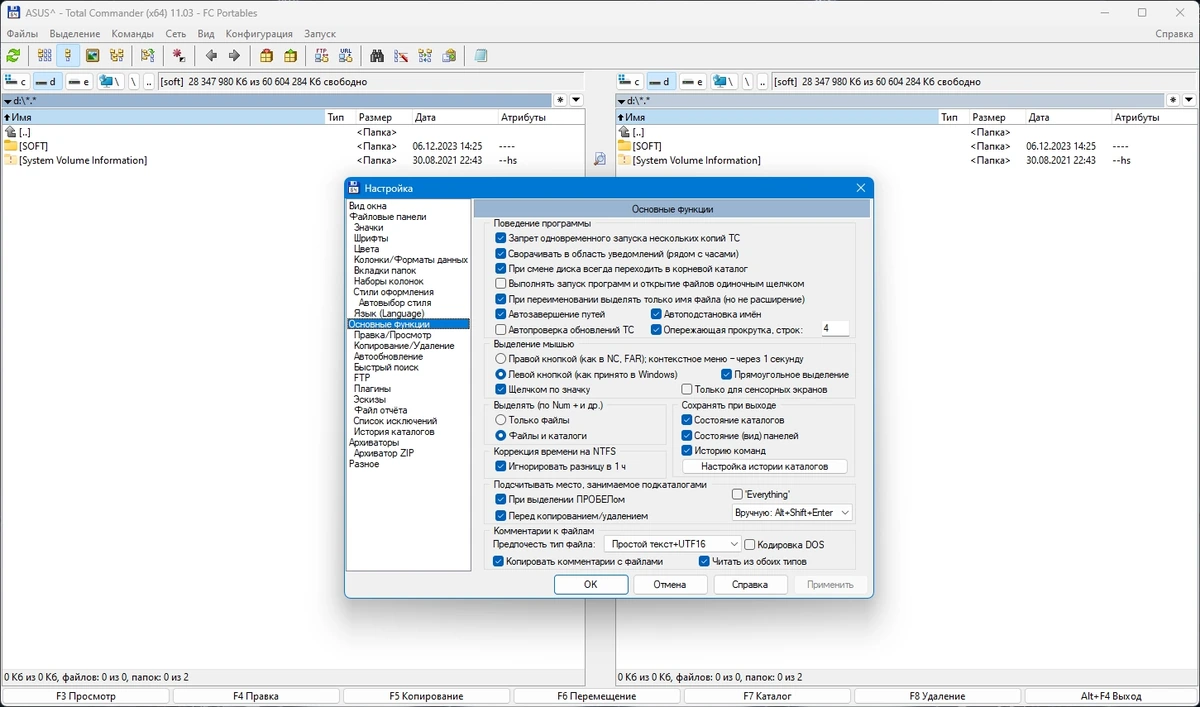The width and height of the screenshot is (1200, 707).
Task: Open right panel directory history dropdown arrow
Action: (x=1189, y=100)
